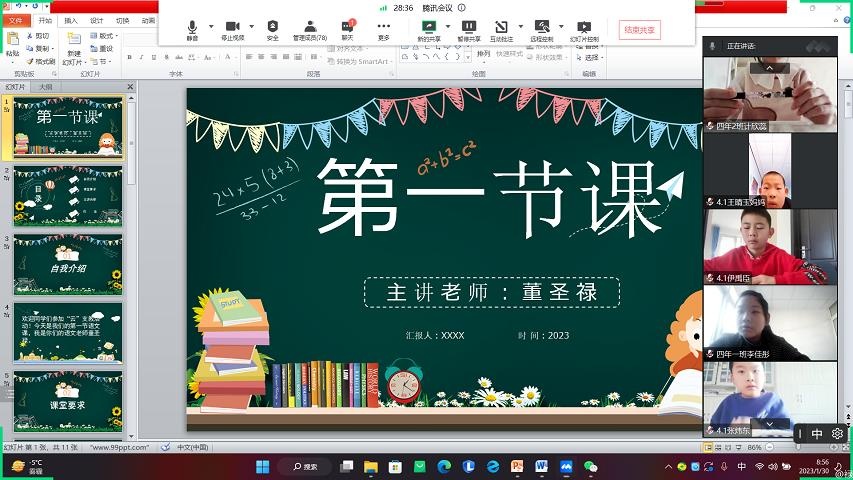Toggle the 停止视频 camera button

[x=232, y=27]
